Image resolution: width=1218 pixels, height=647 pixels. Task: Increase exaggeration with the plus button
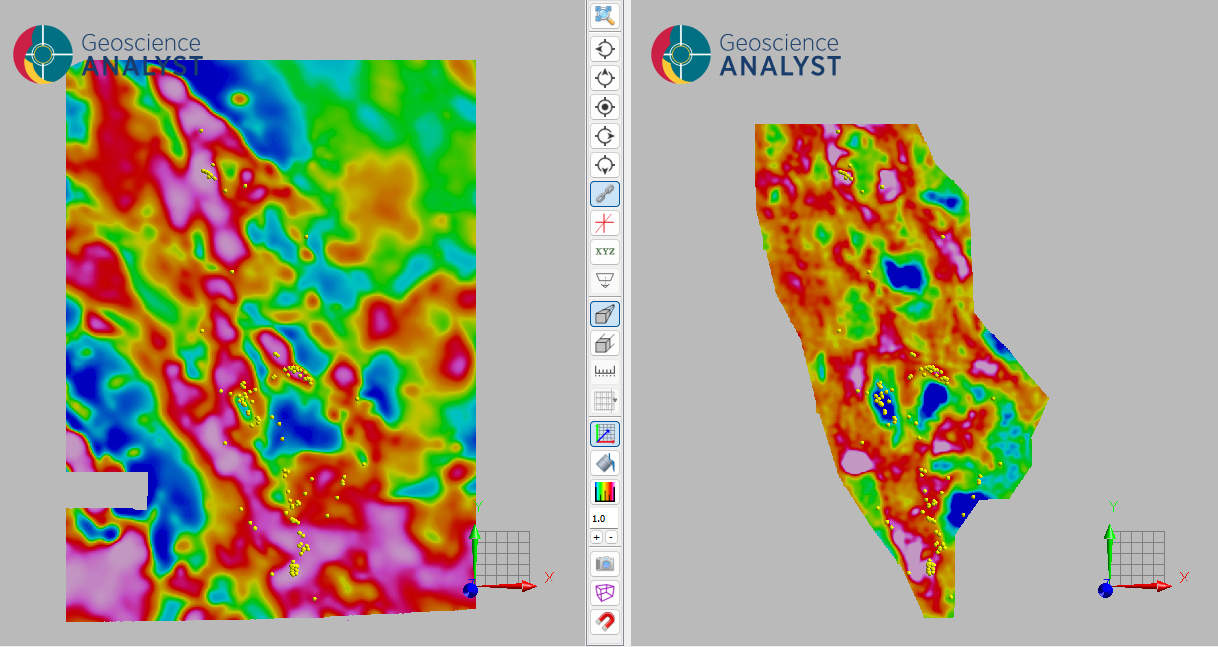597,537
